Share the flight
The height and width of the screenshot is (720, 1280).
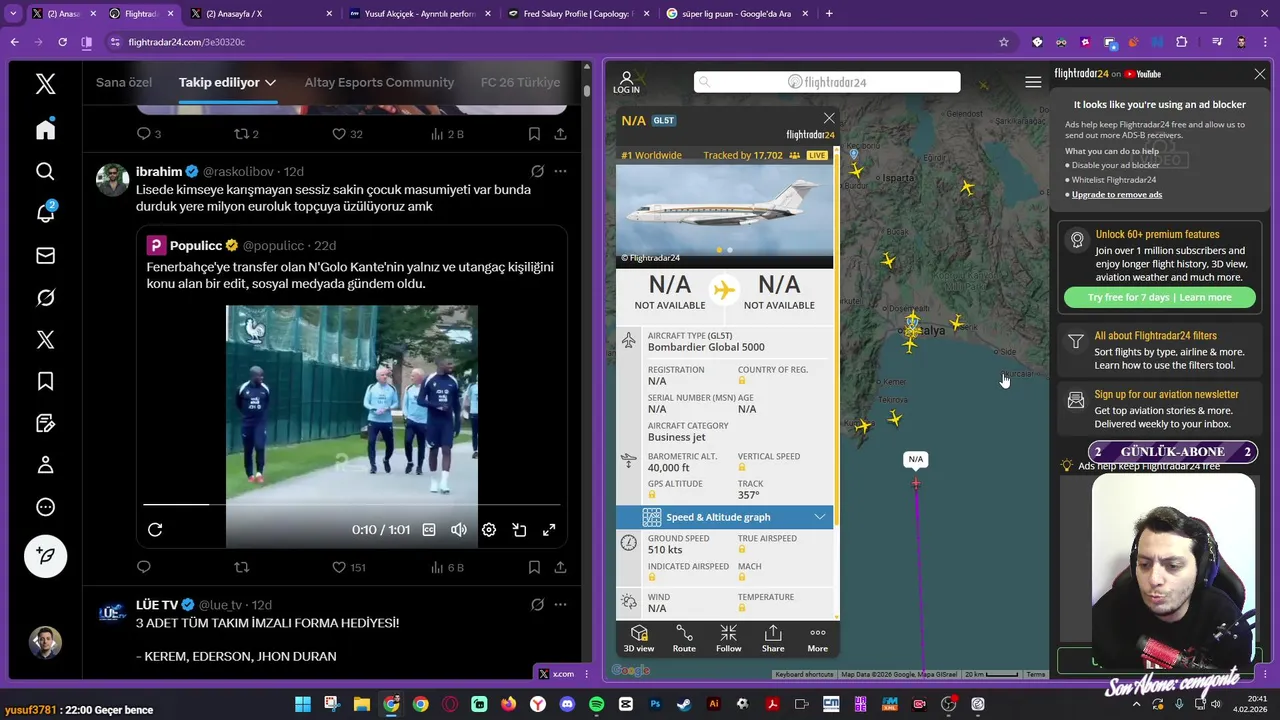773,639
